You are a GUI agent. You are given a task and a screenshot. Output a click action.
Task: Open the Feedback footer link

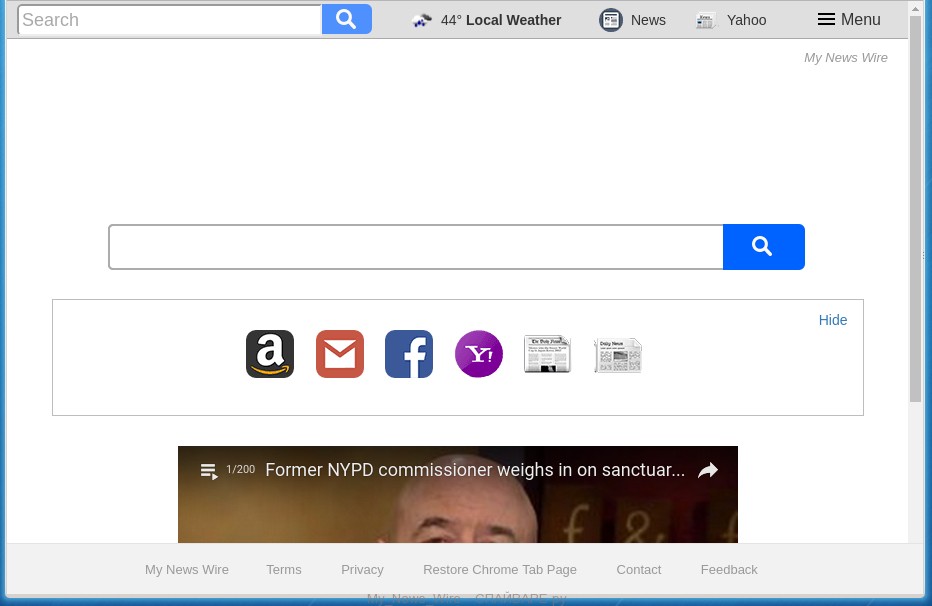729,570
